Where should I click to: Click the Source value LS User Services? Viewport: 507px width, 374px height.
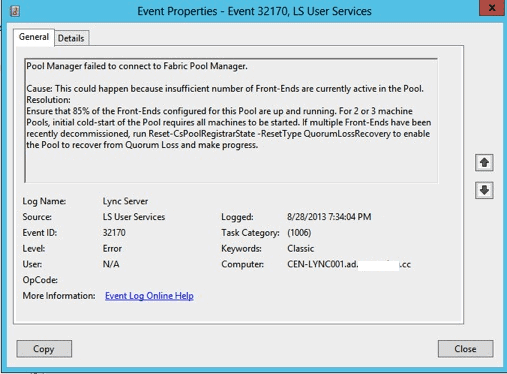tap(134, 217)
